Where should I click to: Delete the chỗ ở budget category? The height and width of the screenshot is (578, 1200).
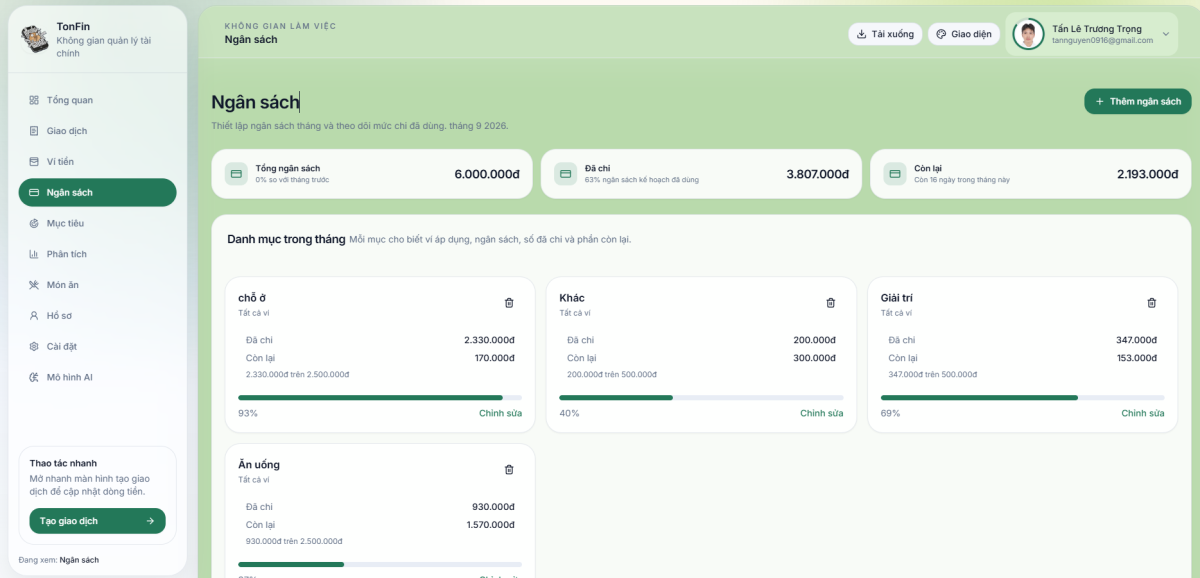coord(509,303)
